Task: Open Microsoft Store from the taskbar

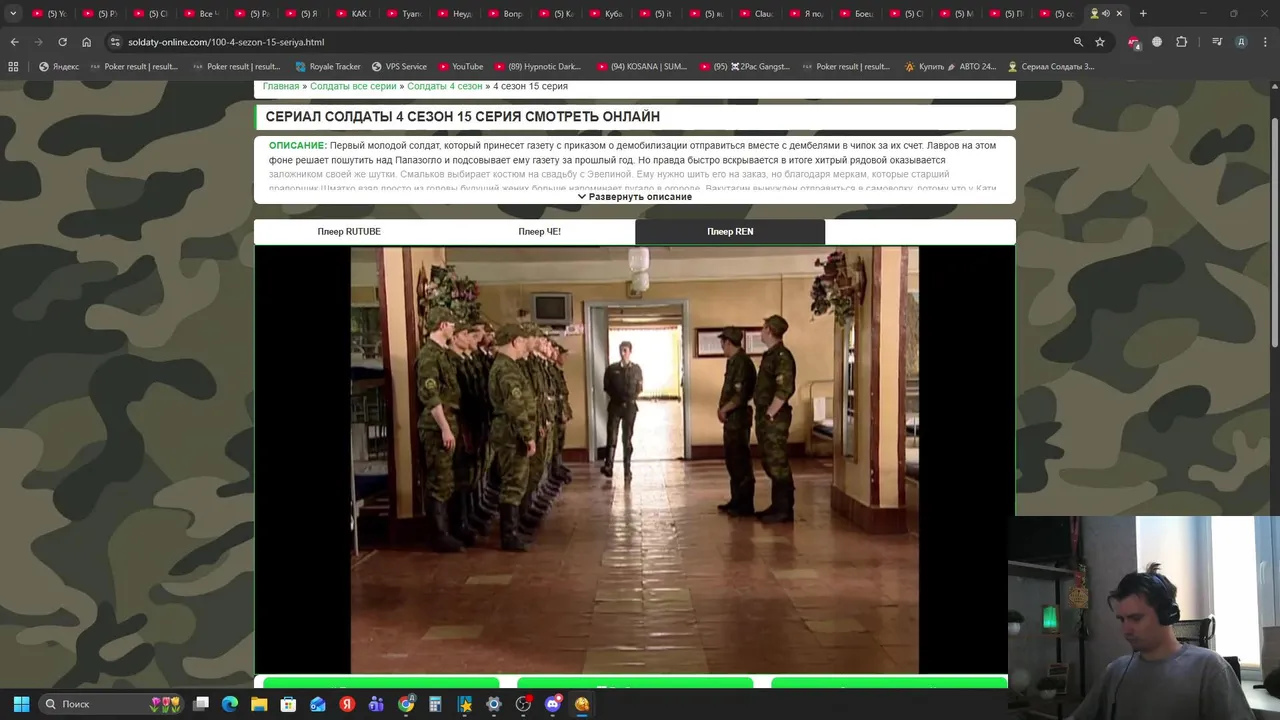Action: [x=288, y=704]
